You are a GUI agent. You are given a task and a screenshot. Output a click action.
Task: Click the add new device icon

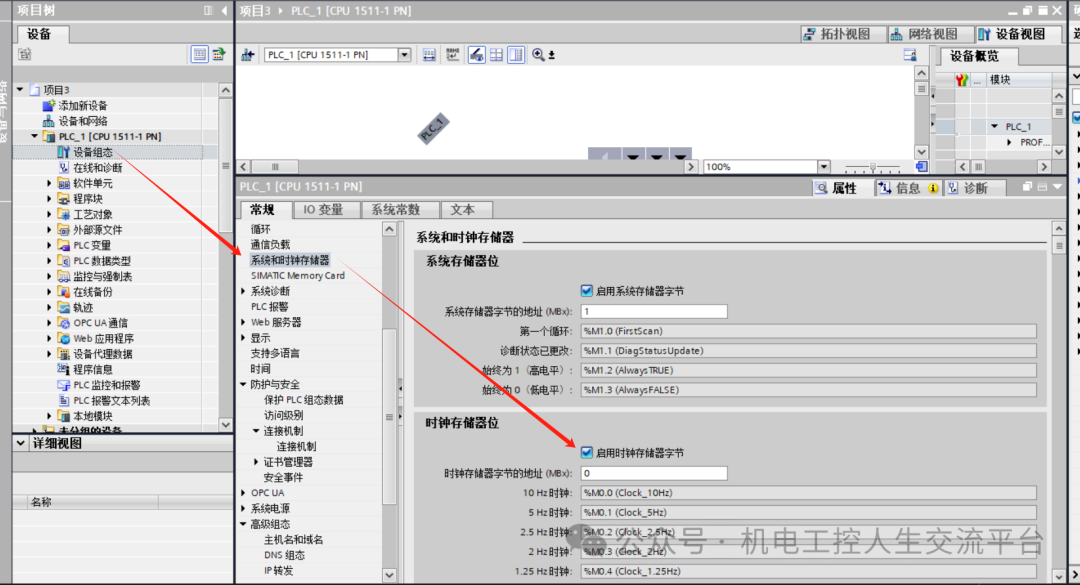[x=48, y=105]
